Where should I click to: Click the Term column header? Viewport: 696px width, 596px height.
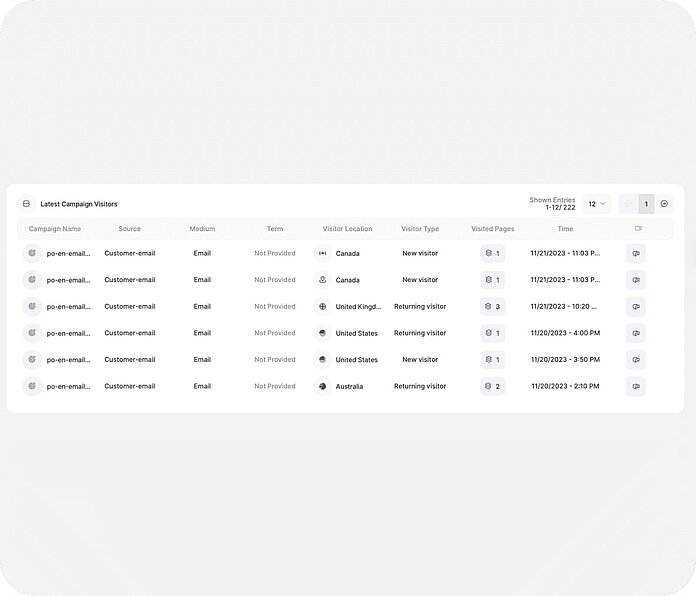275,229
